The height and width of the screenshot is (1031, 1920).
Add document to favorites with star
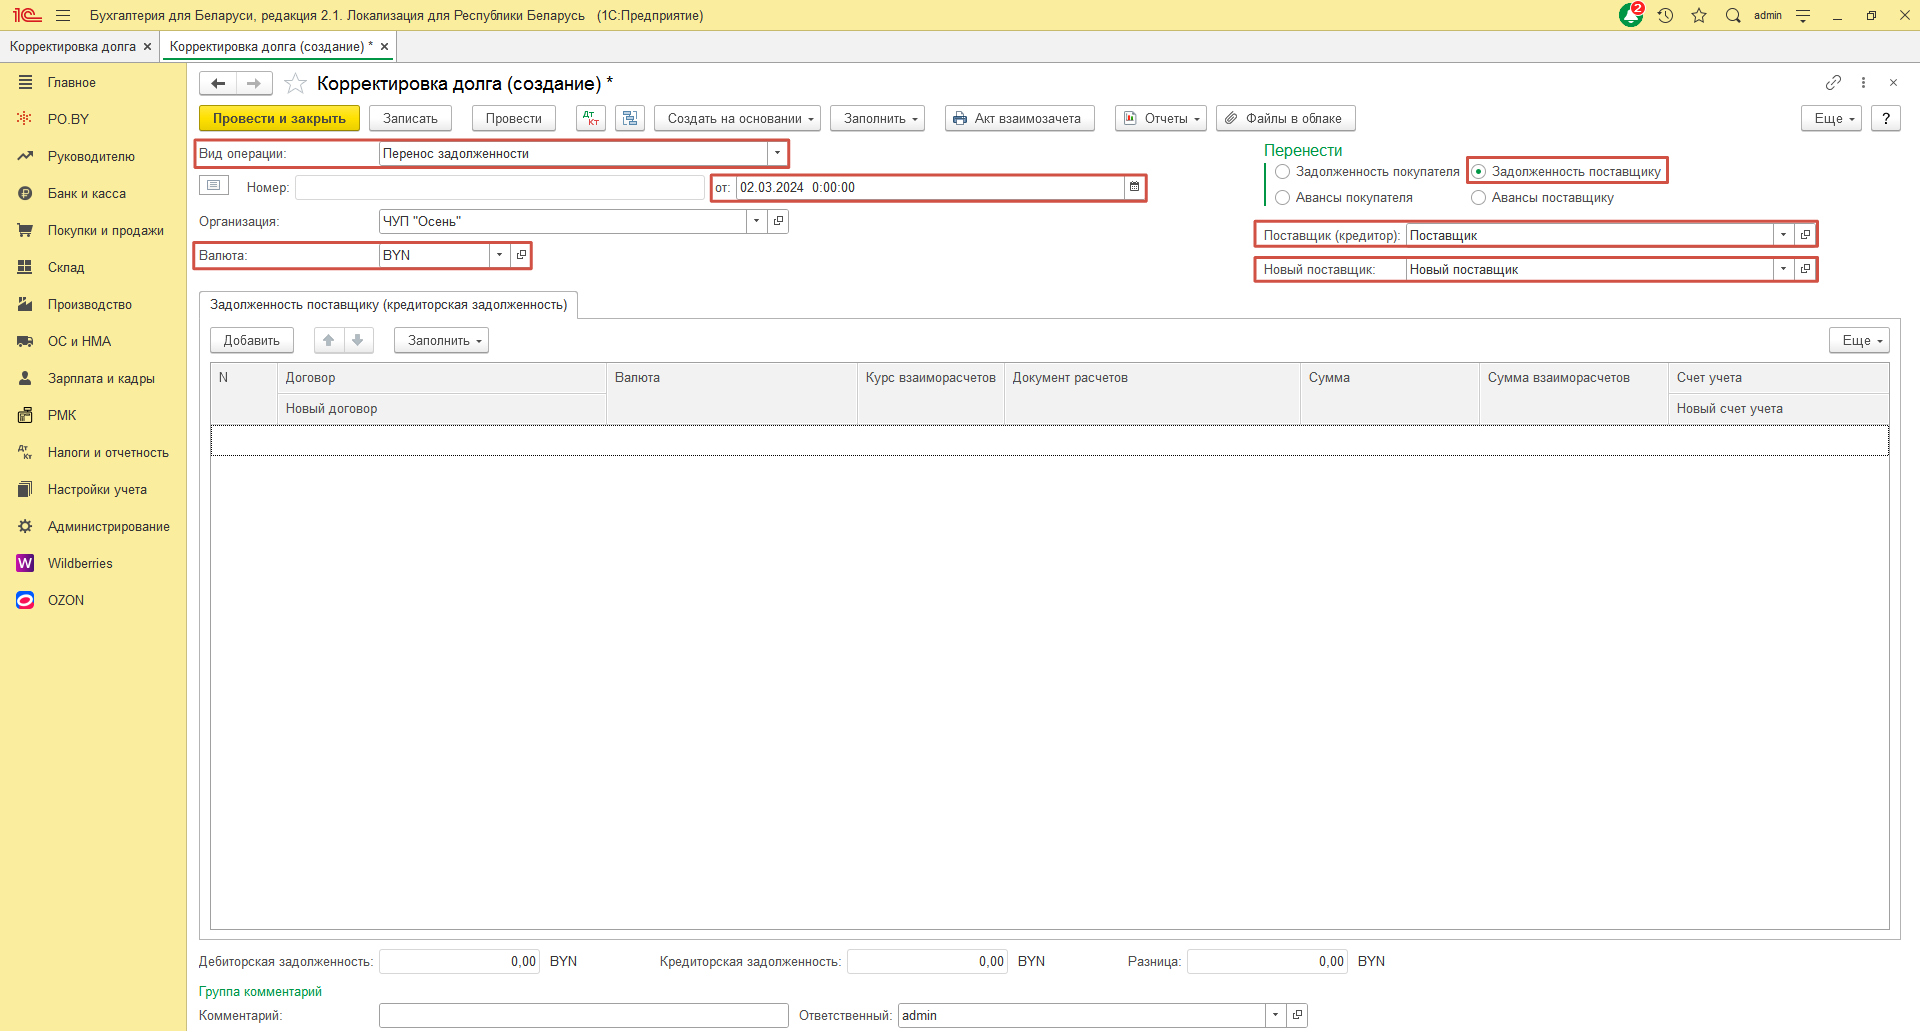click(295, 83)
